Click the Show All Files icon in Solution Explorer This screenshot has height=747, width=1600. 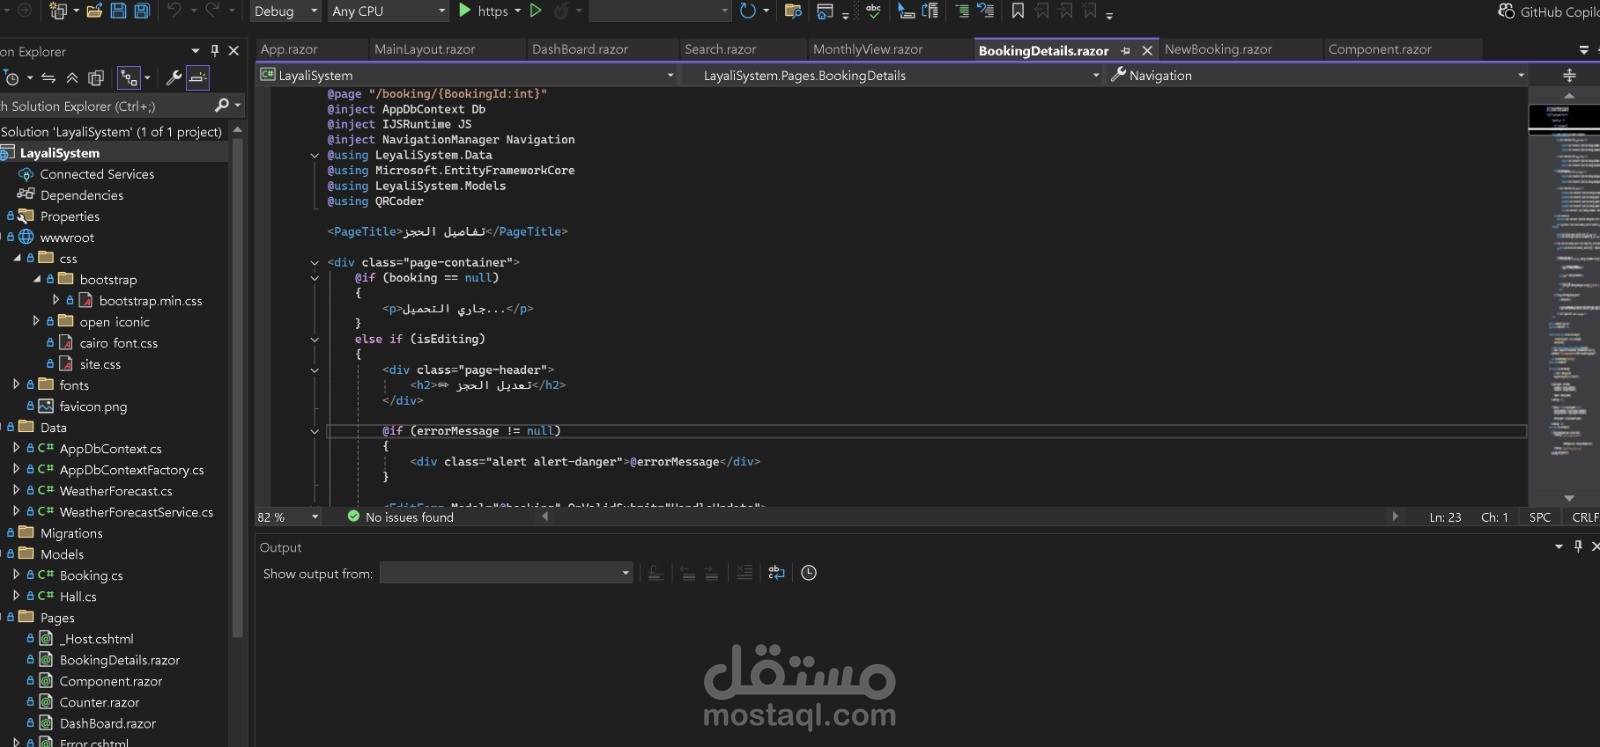[x=96, y=78]
